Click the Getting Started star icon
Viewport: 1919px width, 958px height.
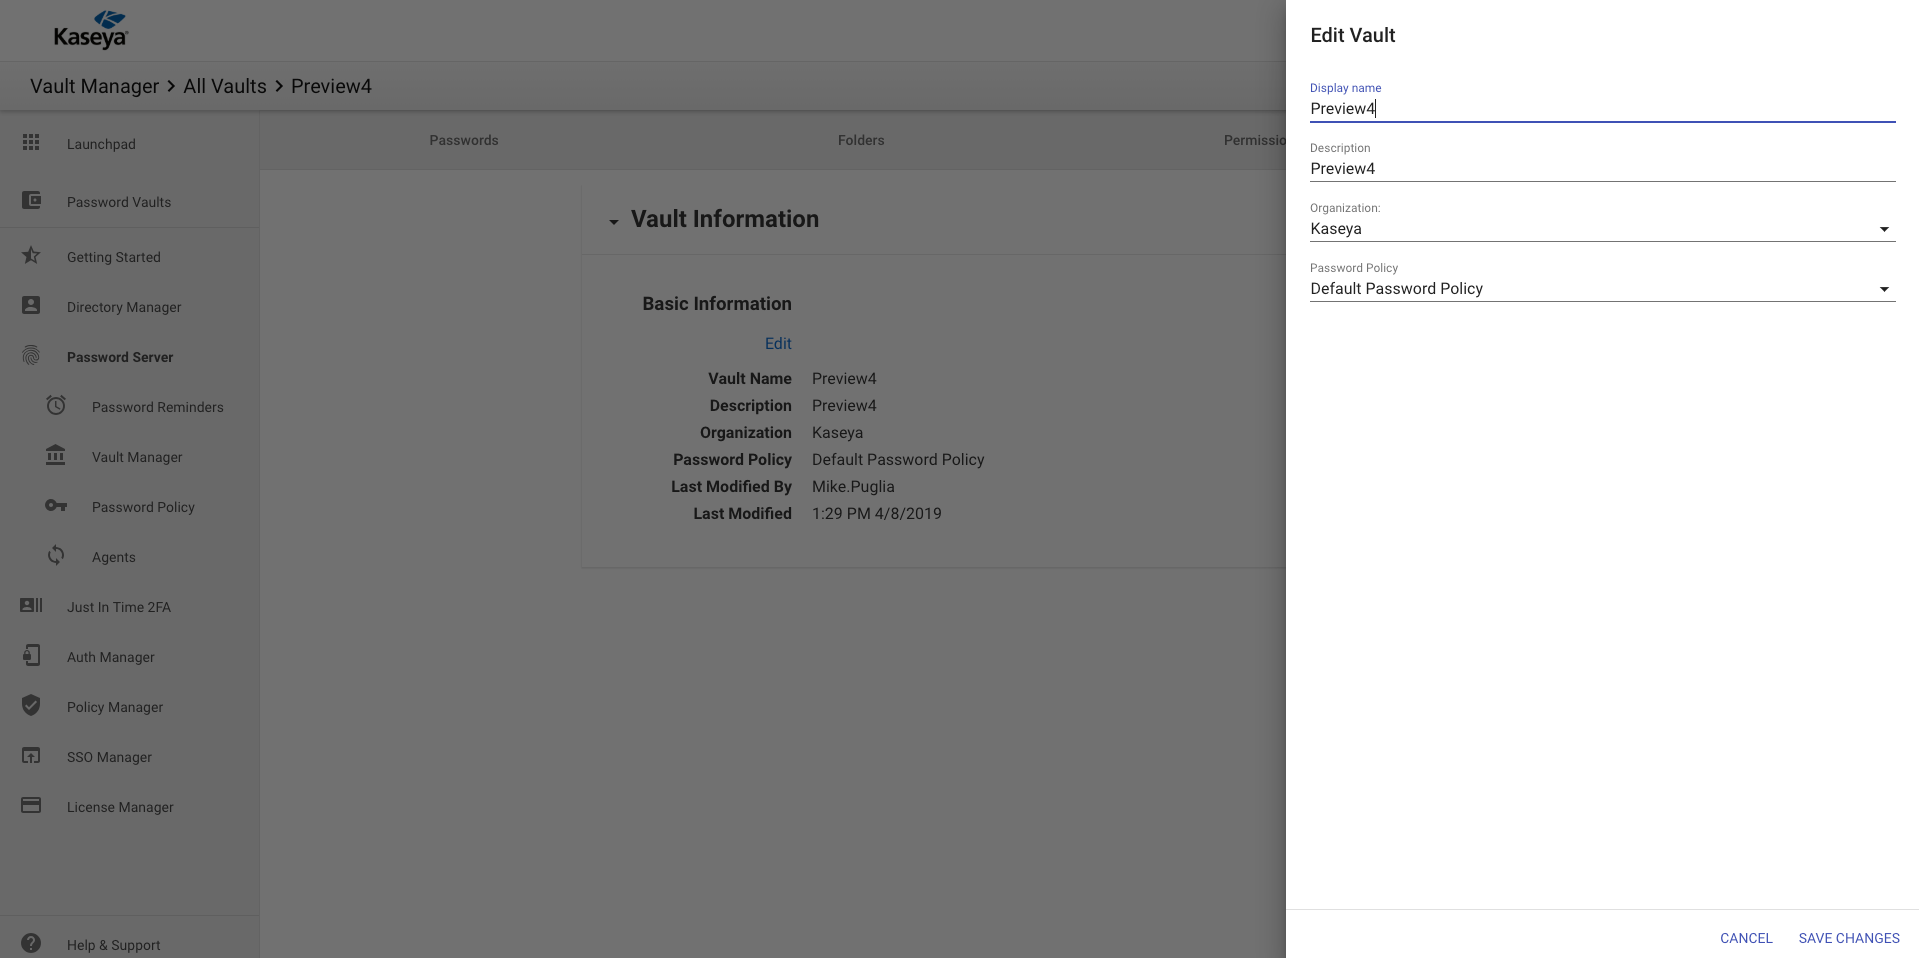tap(31, 256)
